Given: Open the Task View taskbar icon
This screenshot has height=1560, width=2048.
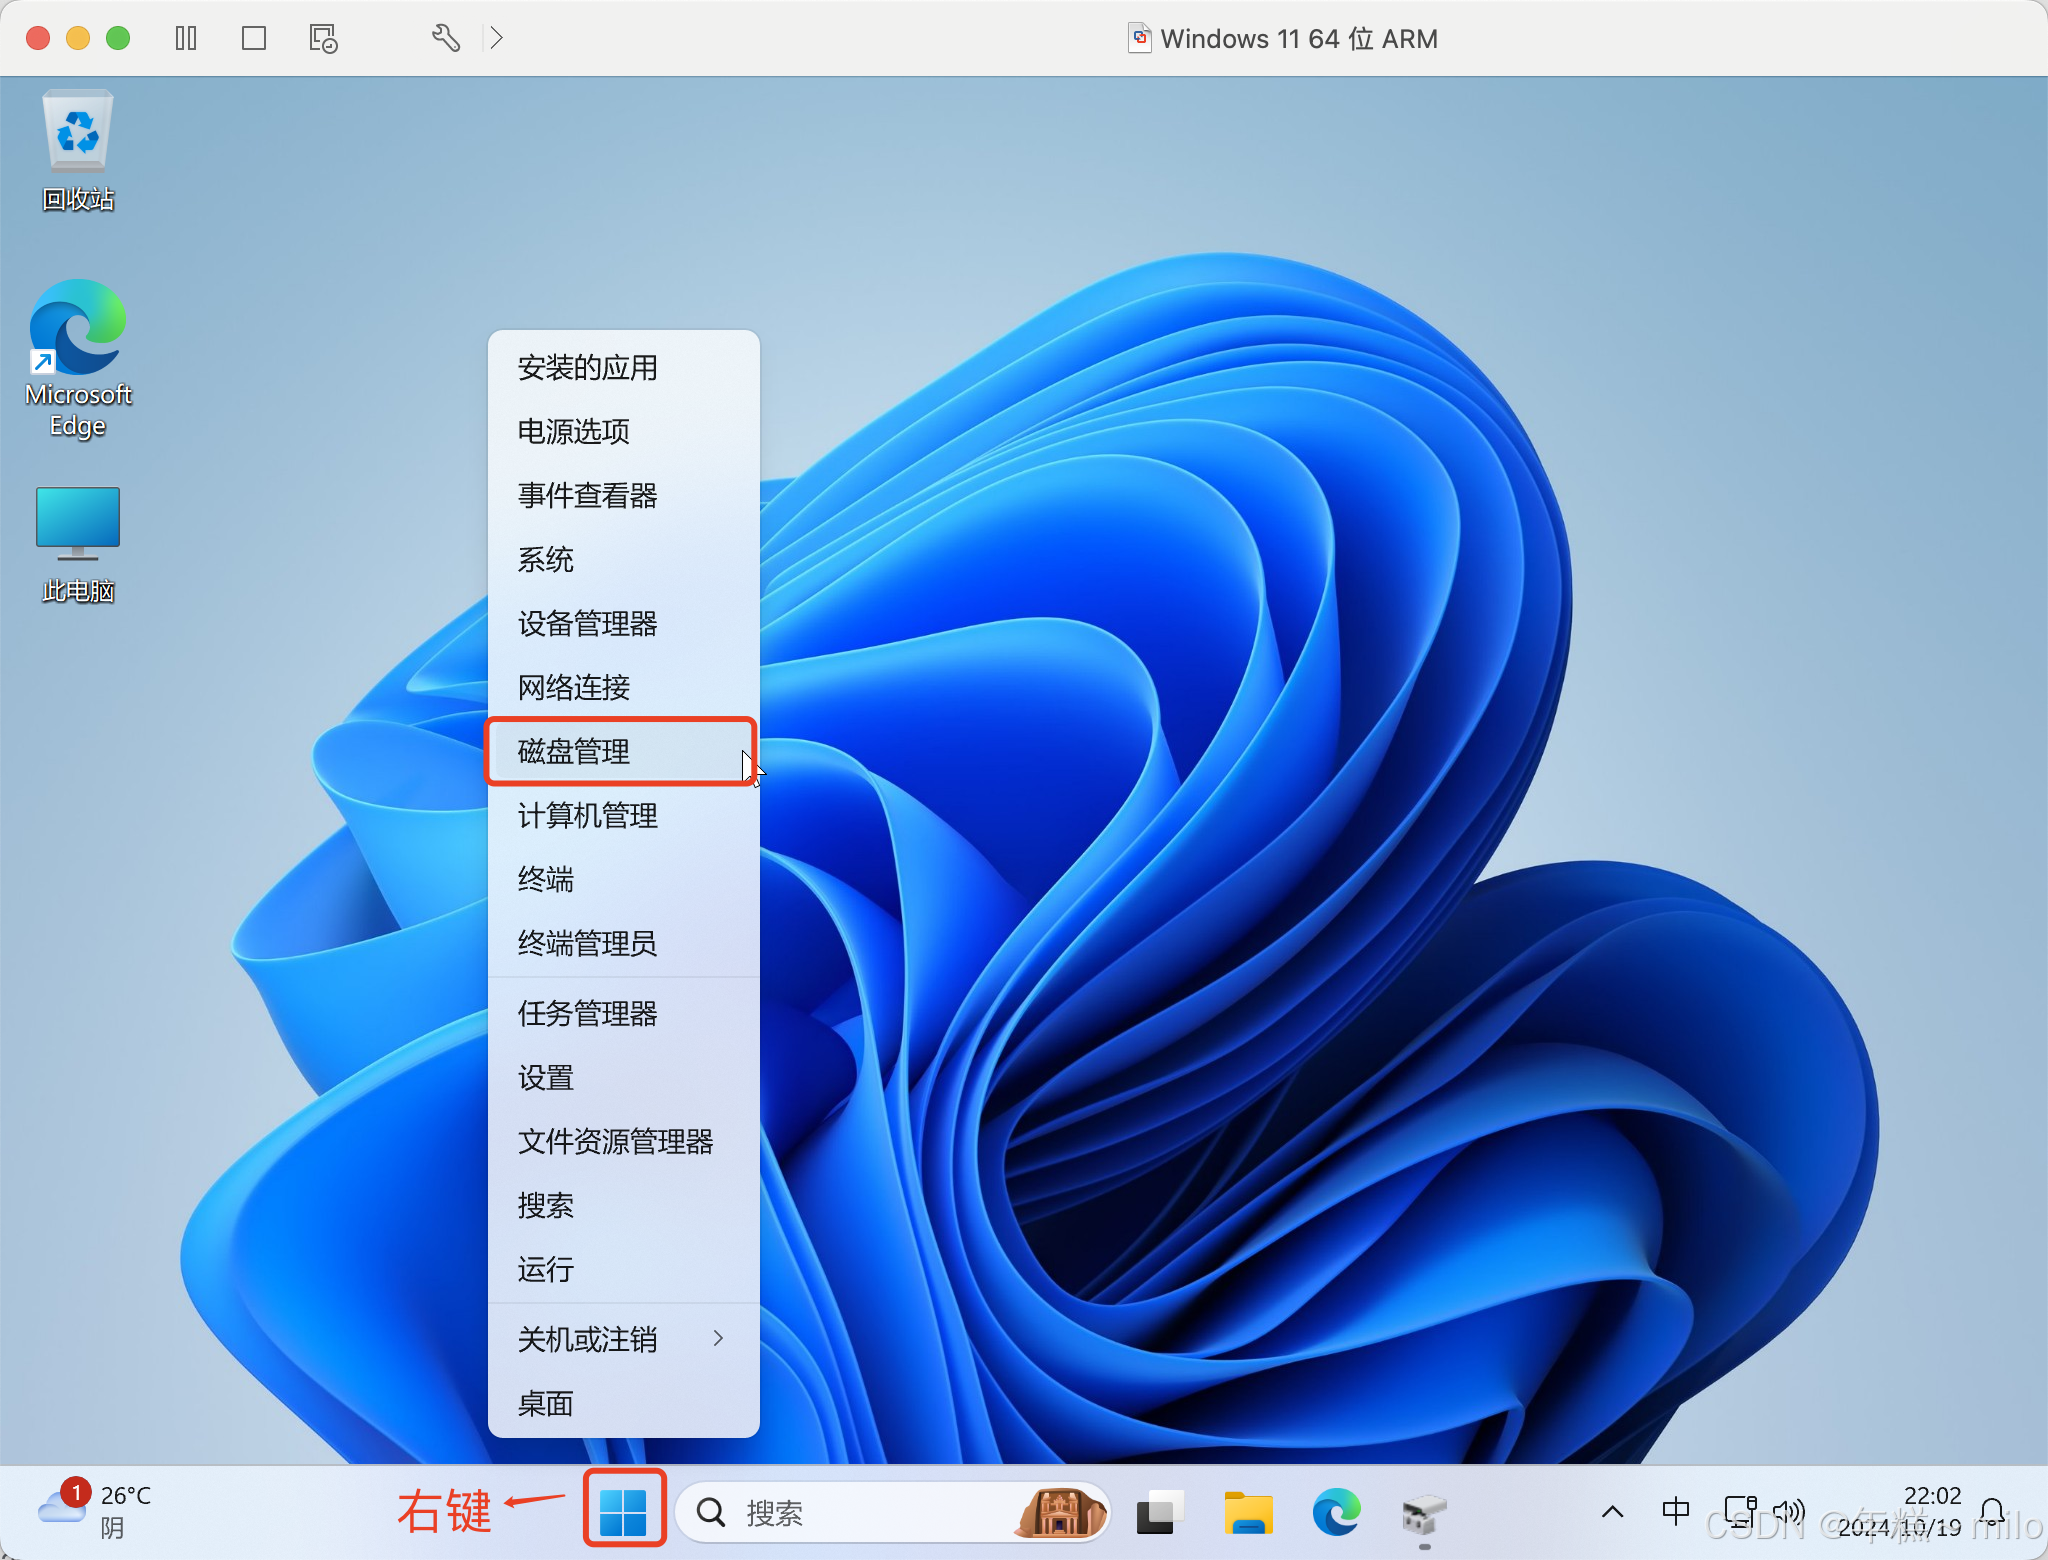Looking at the screenshot, I should coord(1159,1513).
